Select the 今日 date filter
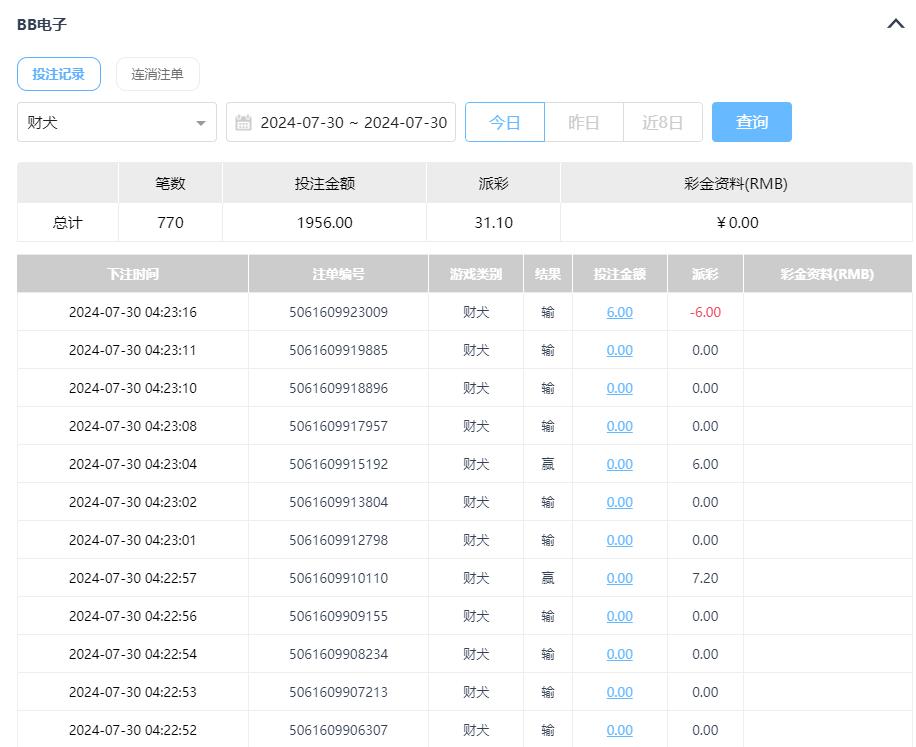Screen dimensions: 916x747 coord(505,122)
